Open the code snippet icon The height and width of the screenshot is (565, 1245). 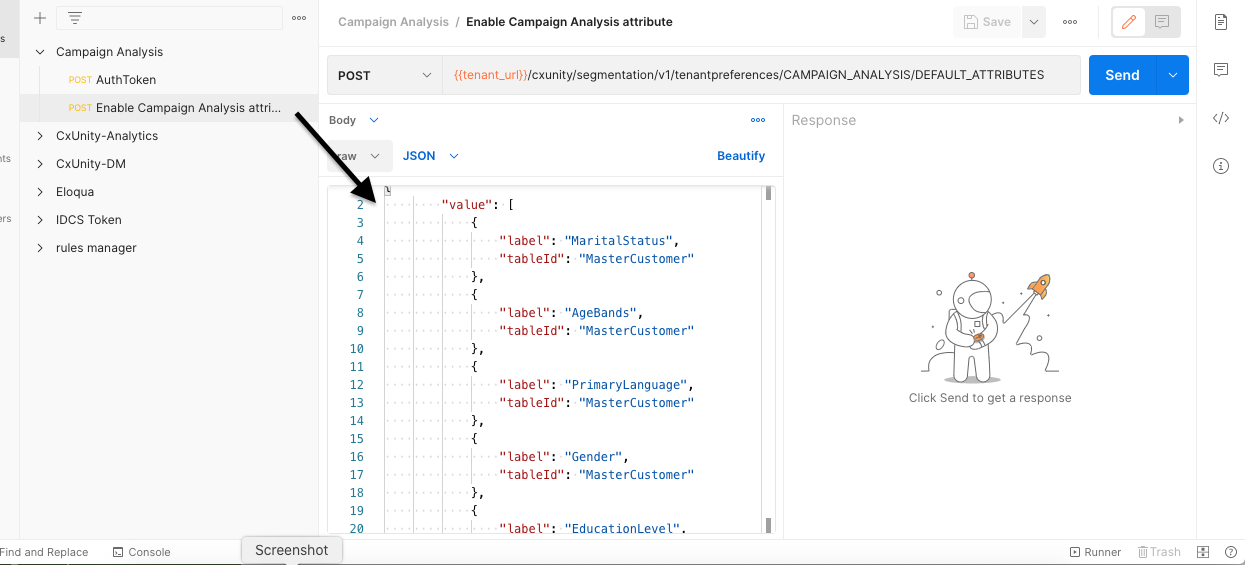tap(1220, 118)
